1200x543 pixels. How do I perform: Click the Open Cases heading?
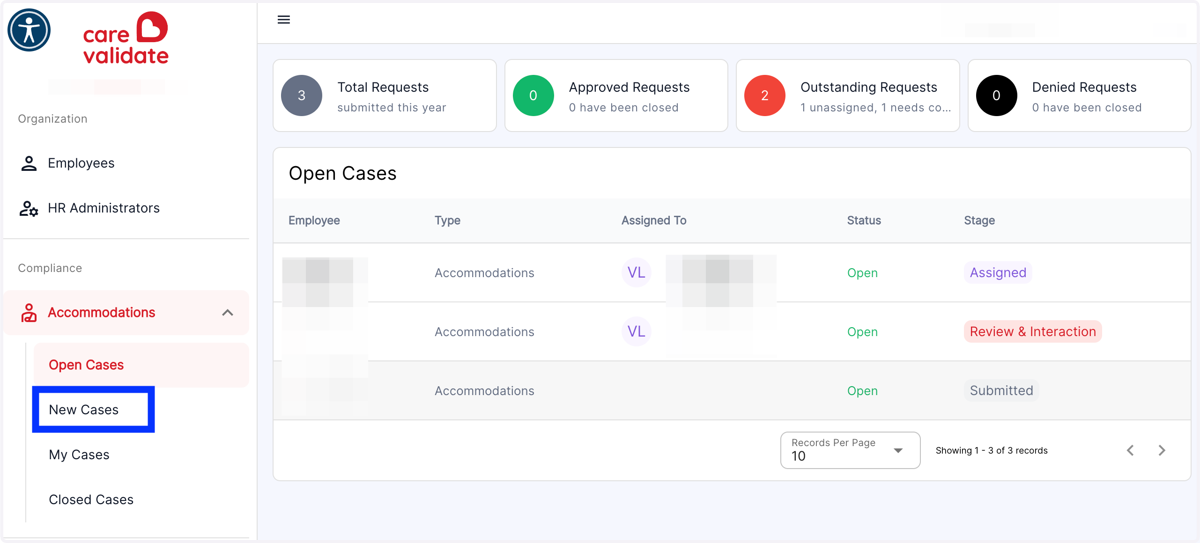tap(342, 174)
